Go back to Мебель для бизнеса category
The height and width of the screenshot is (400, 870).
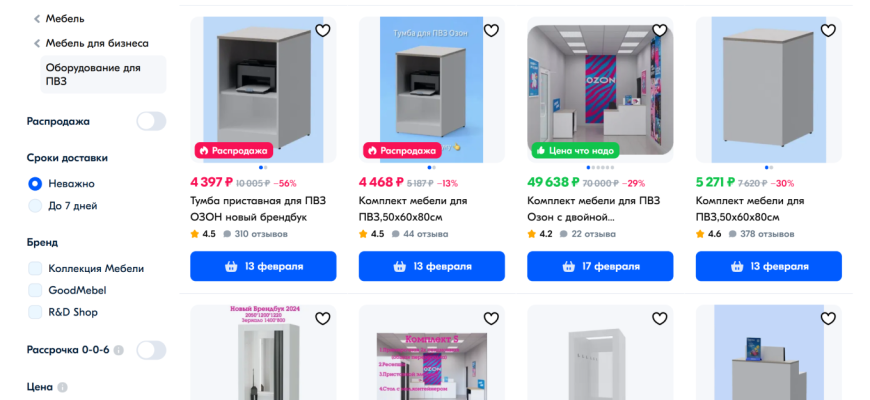91,43
